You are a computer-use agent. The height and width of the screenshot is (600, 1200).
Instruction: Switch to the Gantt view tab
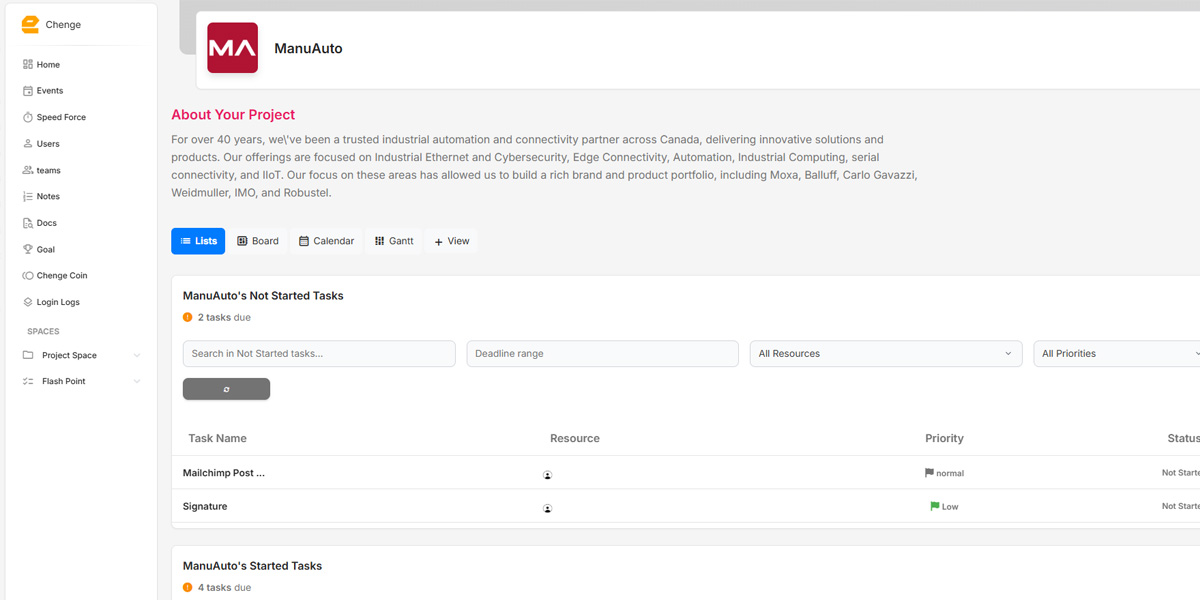[x=394, y=241]
